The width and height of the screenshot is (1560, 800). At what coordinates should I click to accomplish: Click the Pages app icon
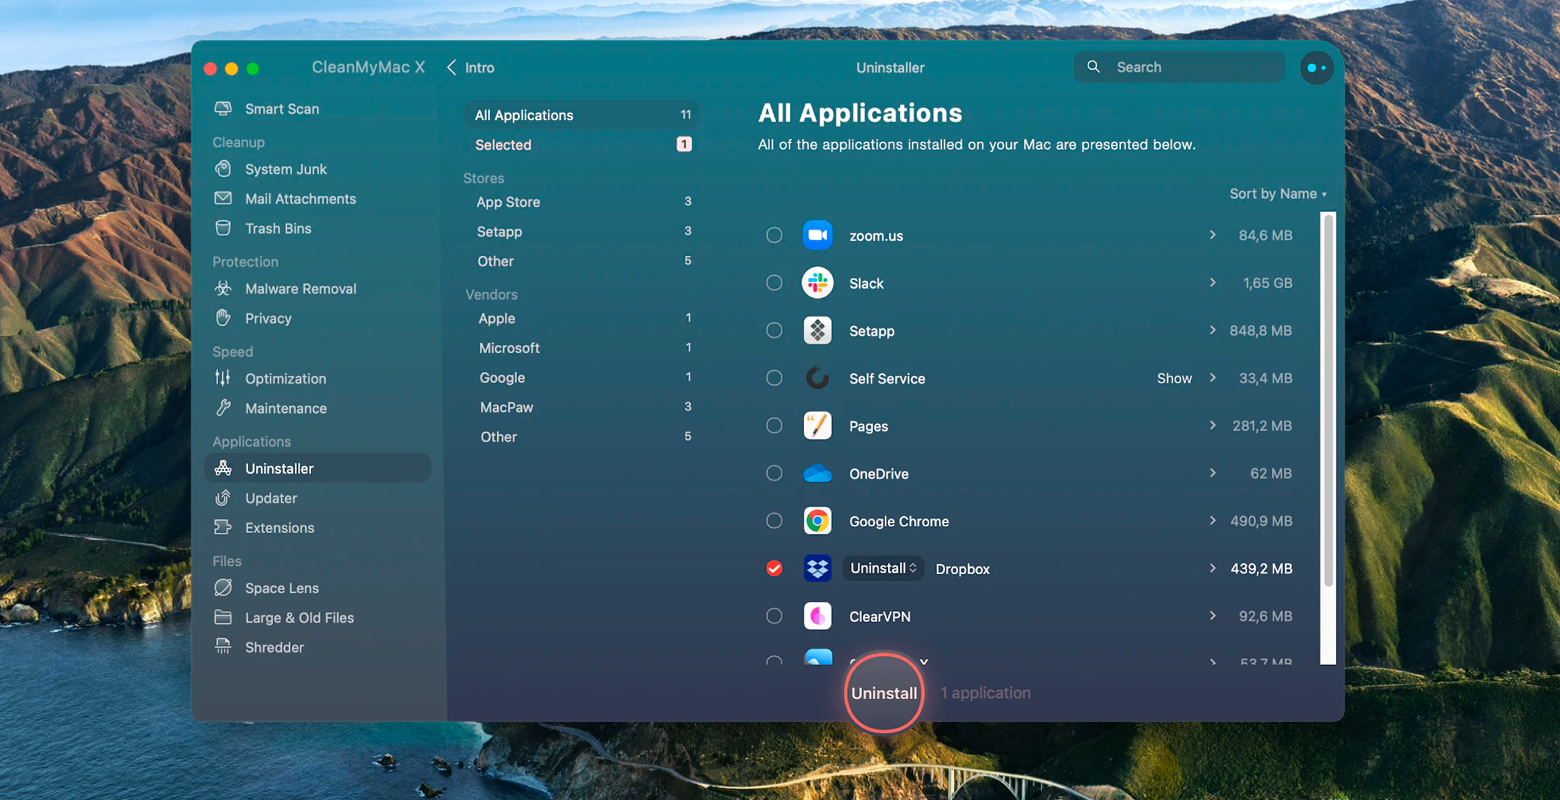817,425
